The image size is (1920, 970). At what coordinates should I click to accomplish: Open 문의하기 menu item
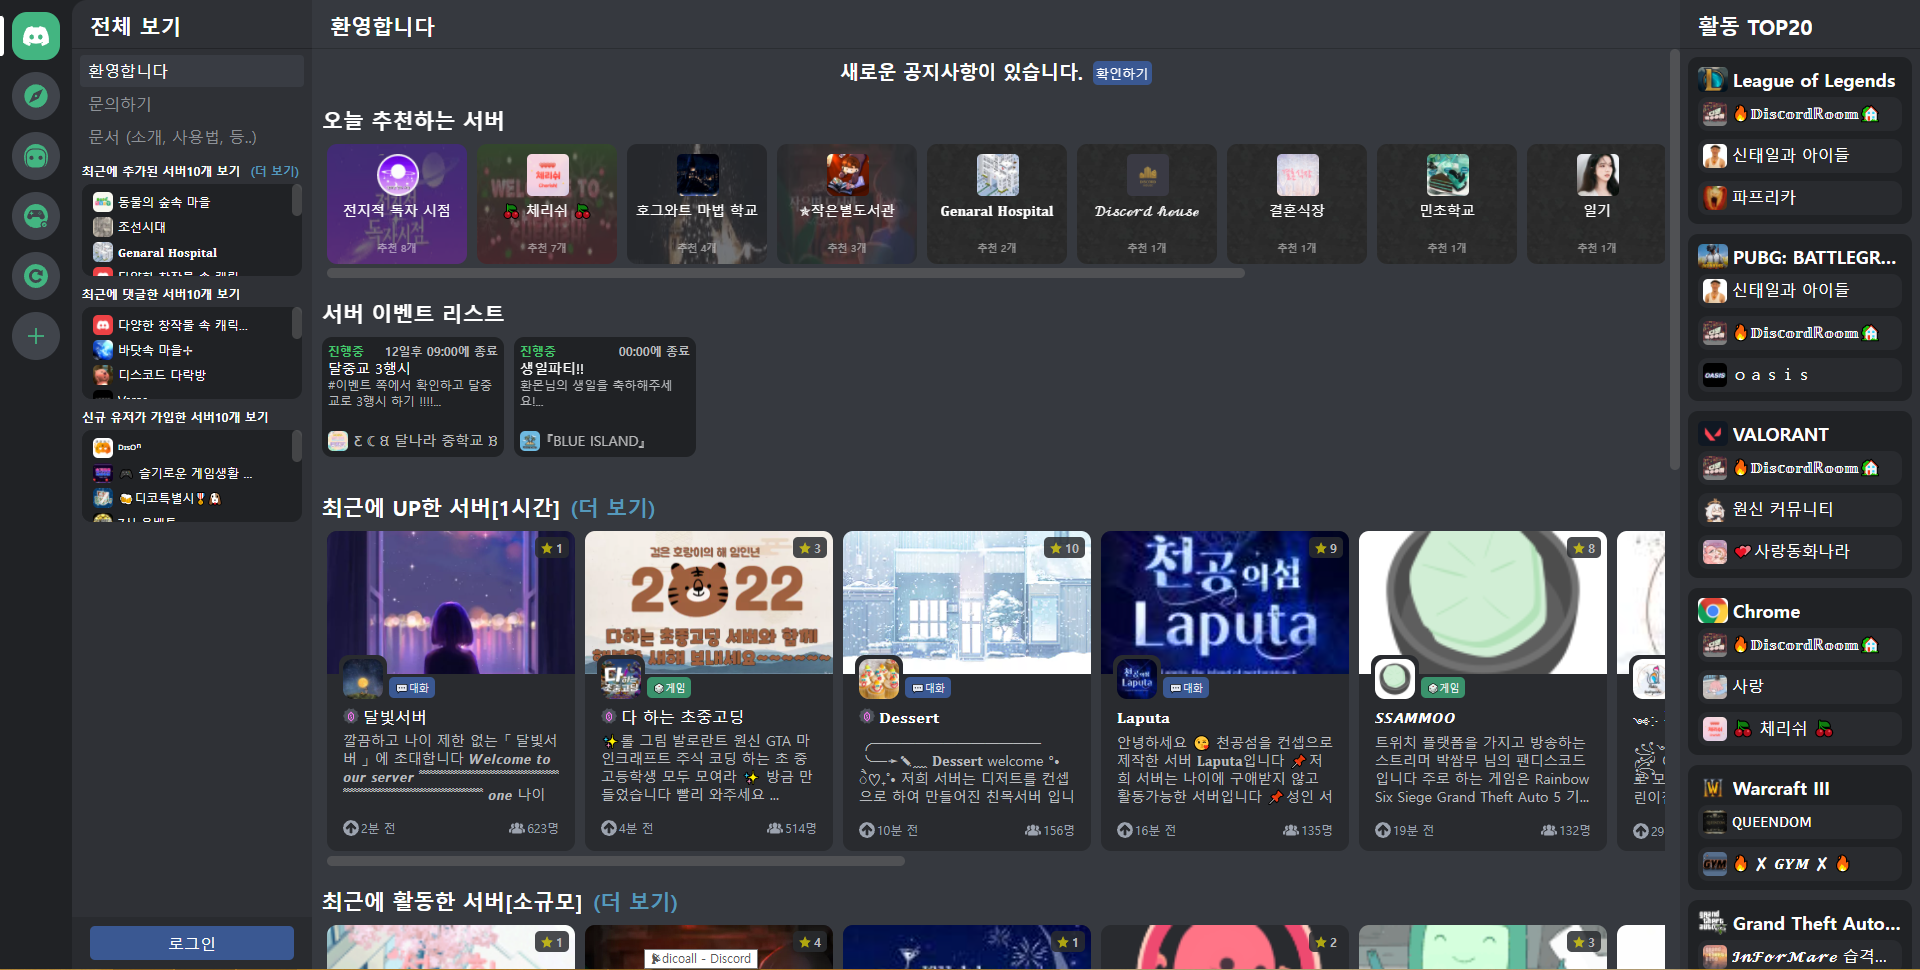[192, 104]
